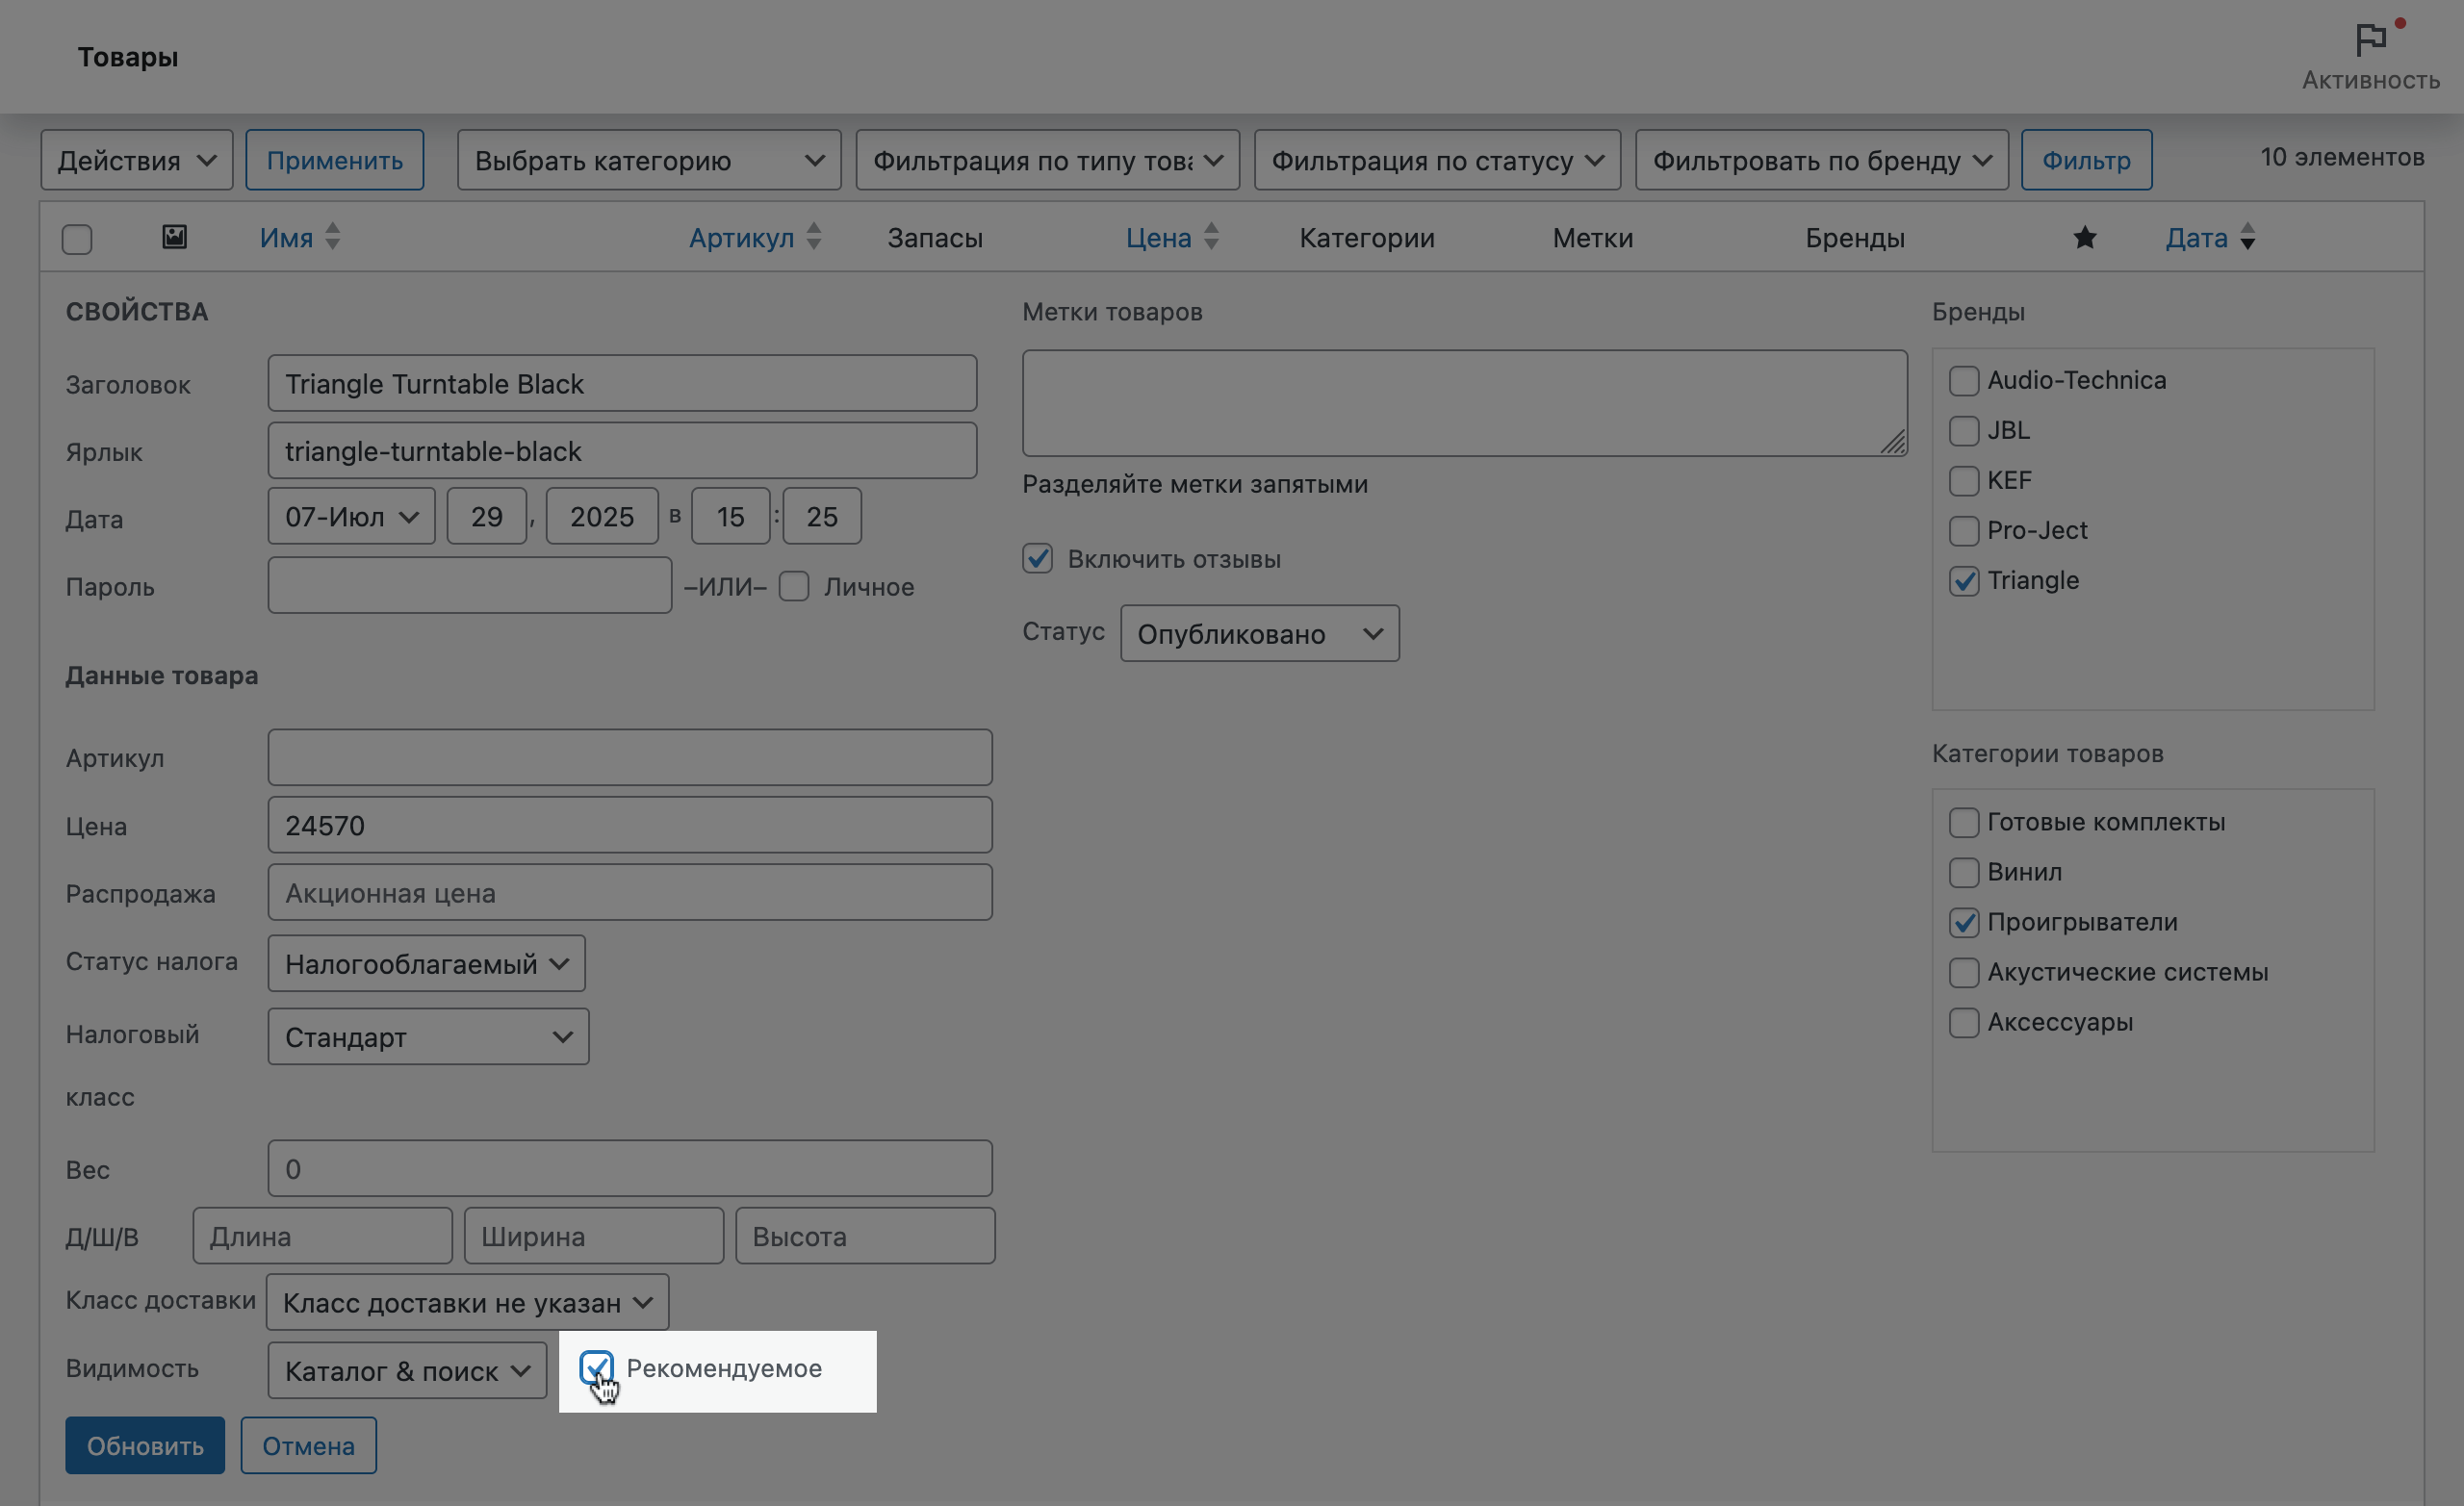Check the Акустические системы category
Image resolution: width=2464 pixels, height=1506 pixels.
(x=1963, y=973)
